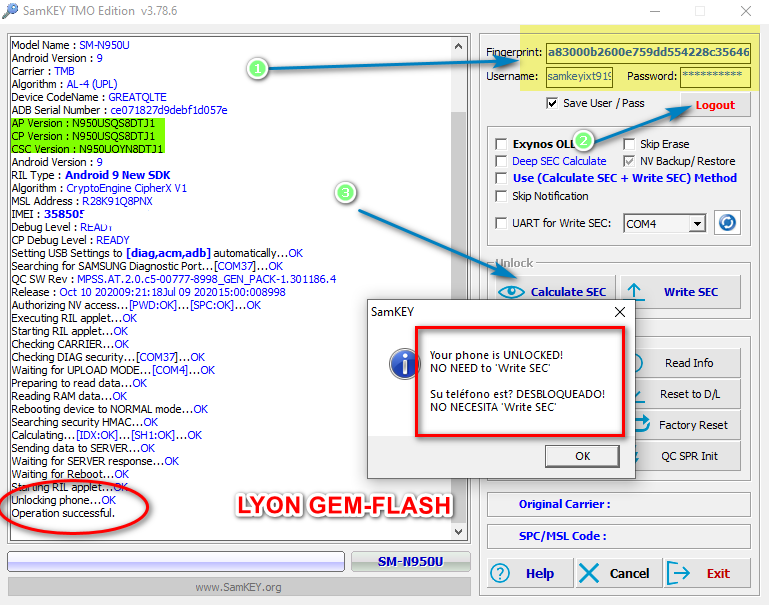Minimize the SamKEY window
This screenshot has height=605, width=769.
pos(655,11)
